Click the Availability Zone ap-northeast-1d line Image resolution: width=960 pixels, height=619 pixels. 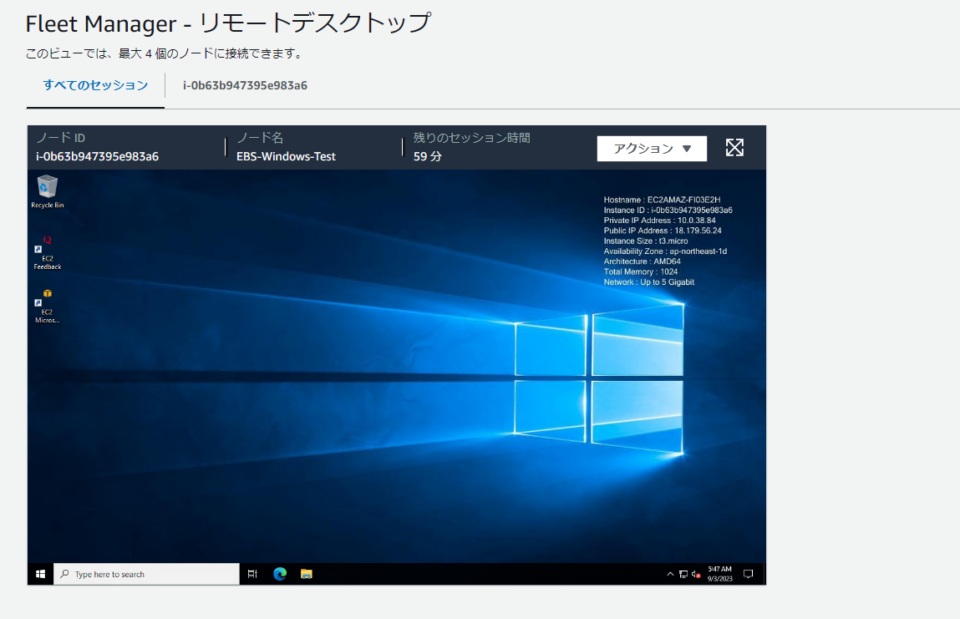tap(665, 252)
